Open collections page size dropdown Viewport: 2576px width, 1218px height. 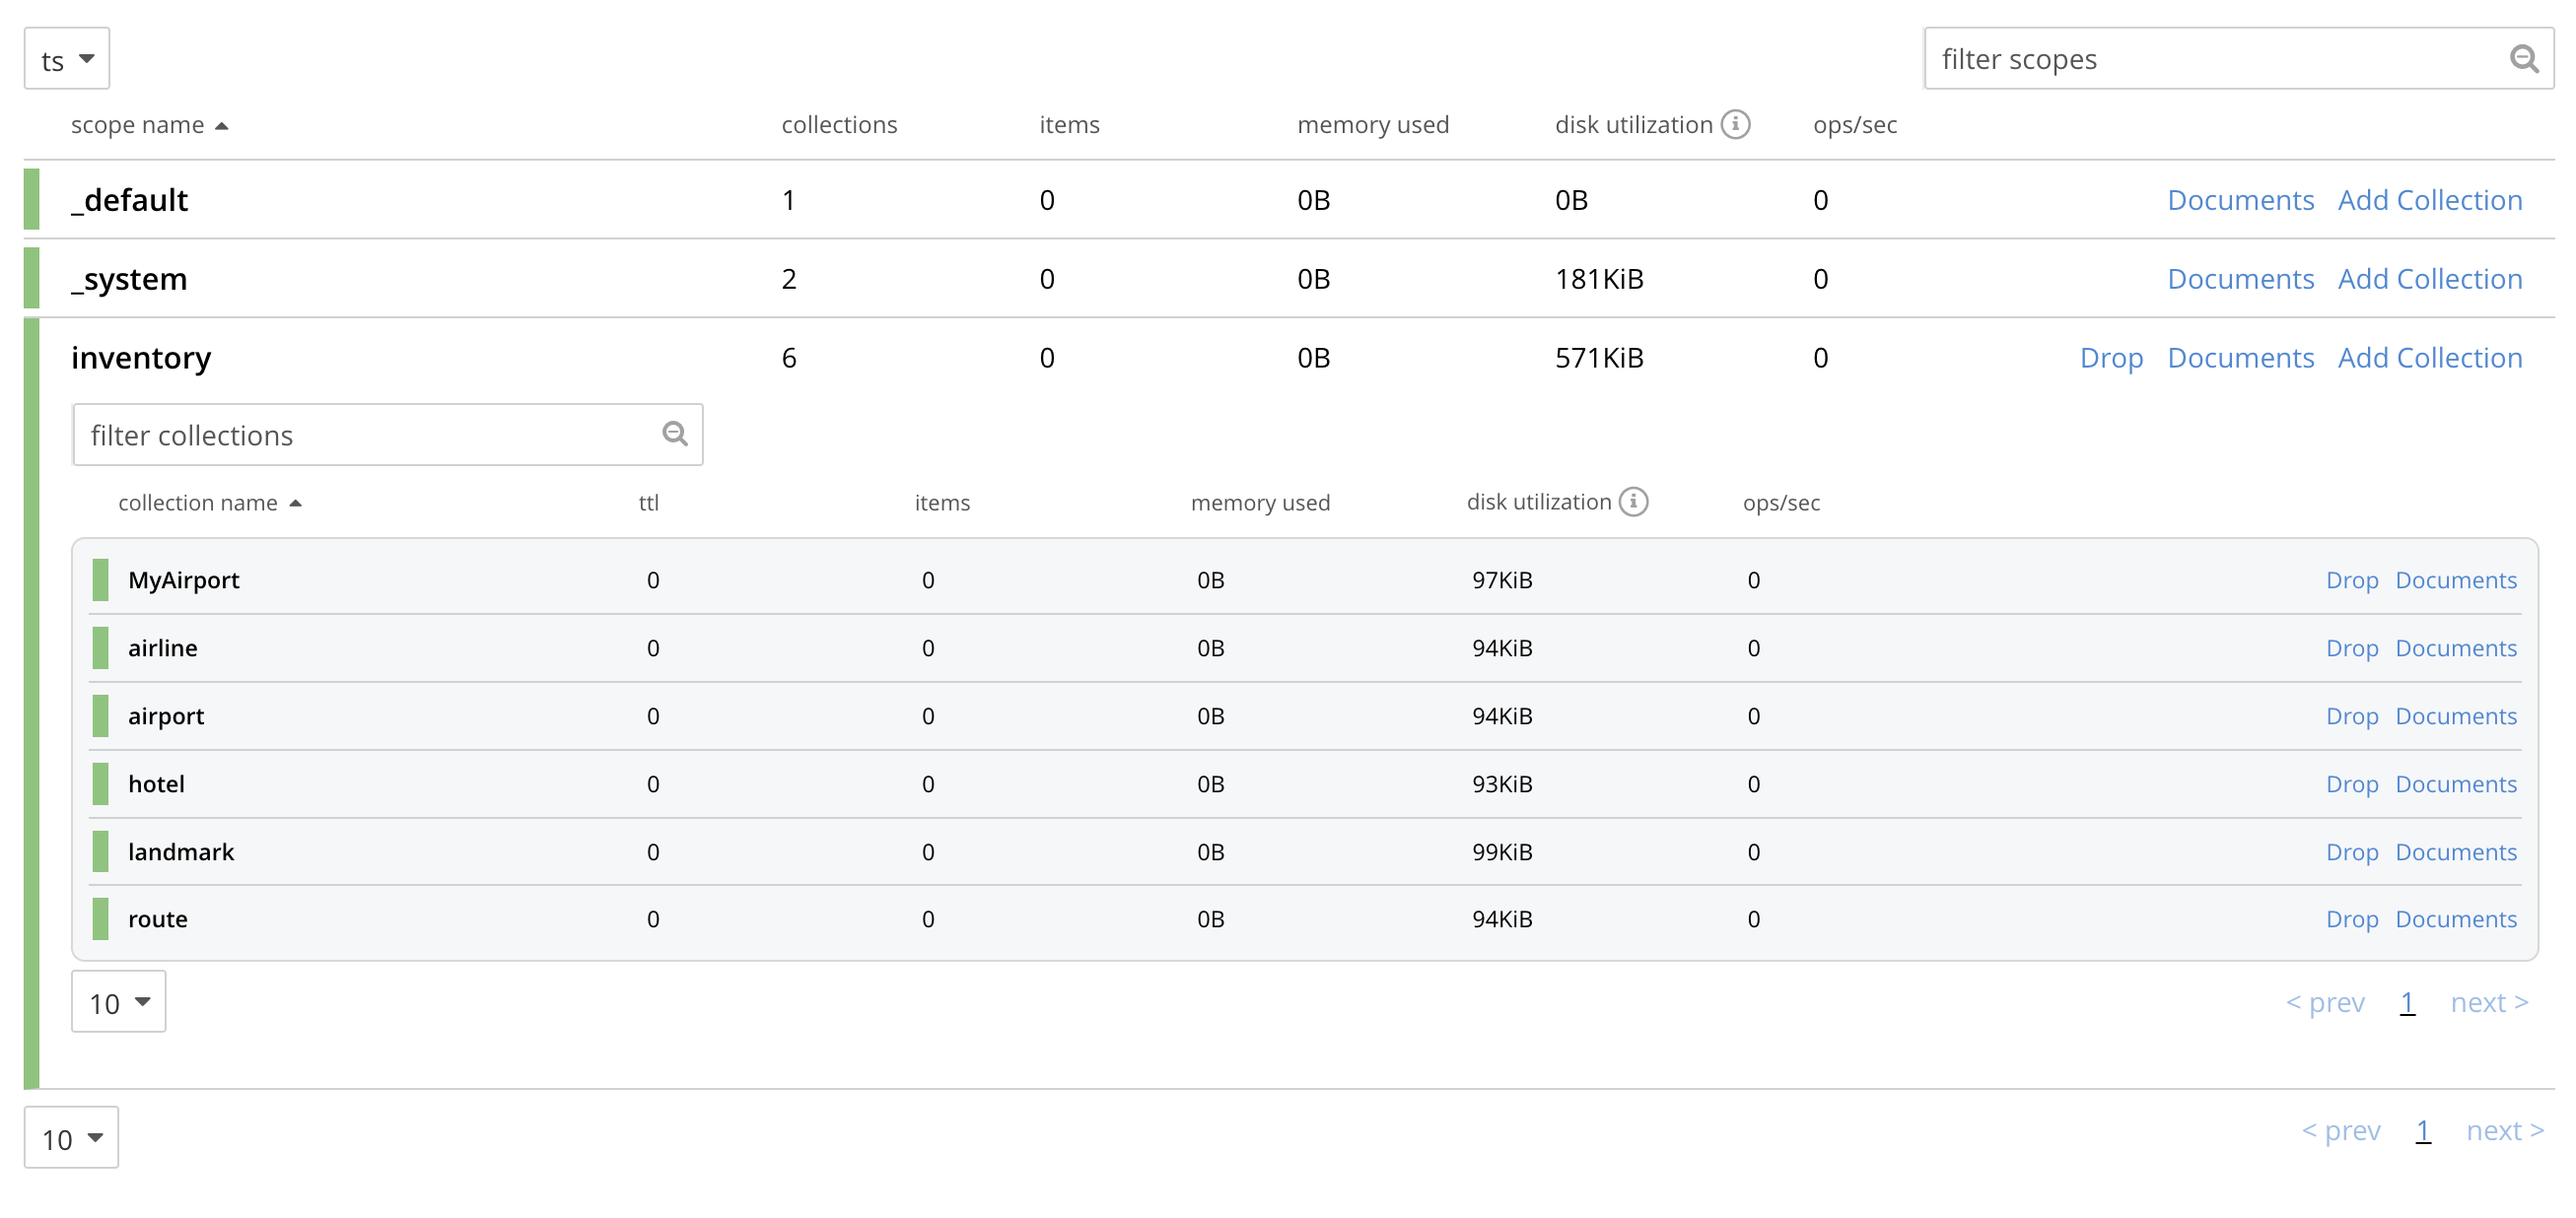click(x=119, y=1001)
